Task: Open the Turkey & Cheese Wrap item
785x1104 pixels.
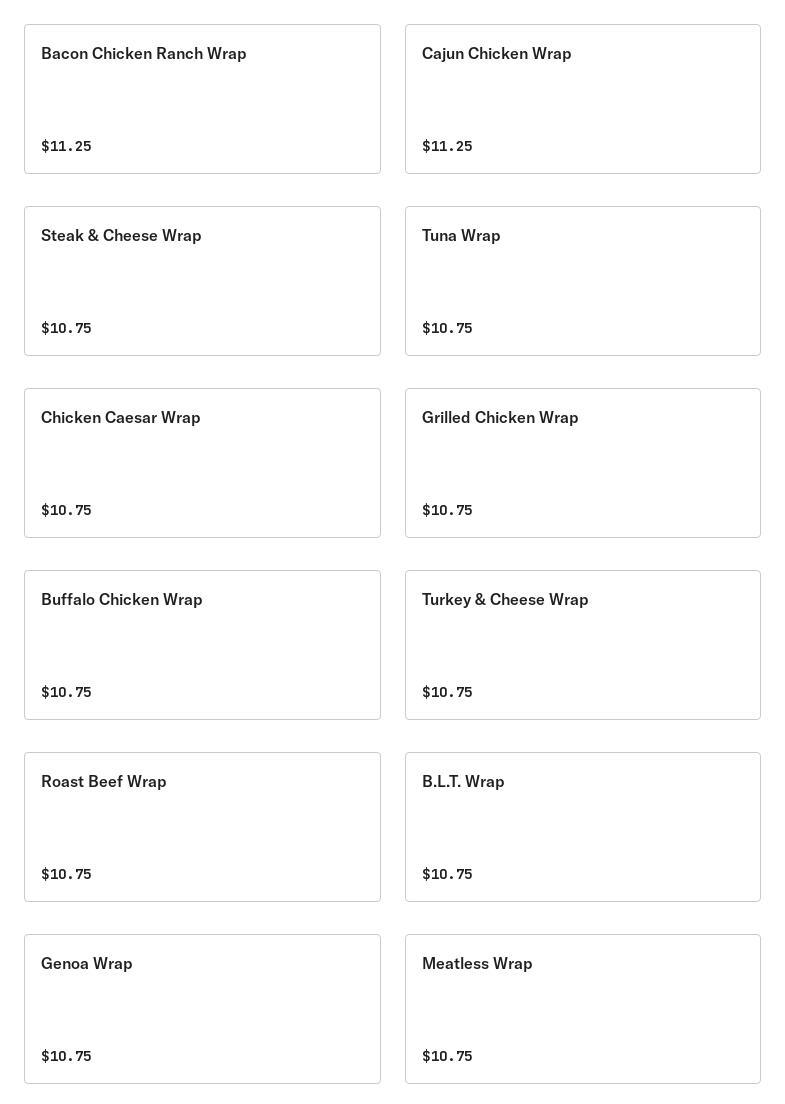Action: [582, 645]
